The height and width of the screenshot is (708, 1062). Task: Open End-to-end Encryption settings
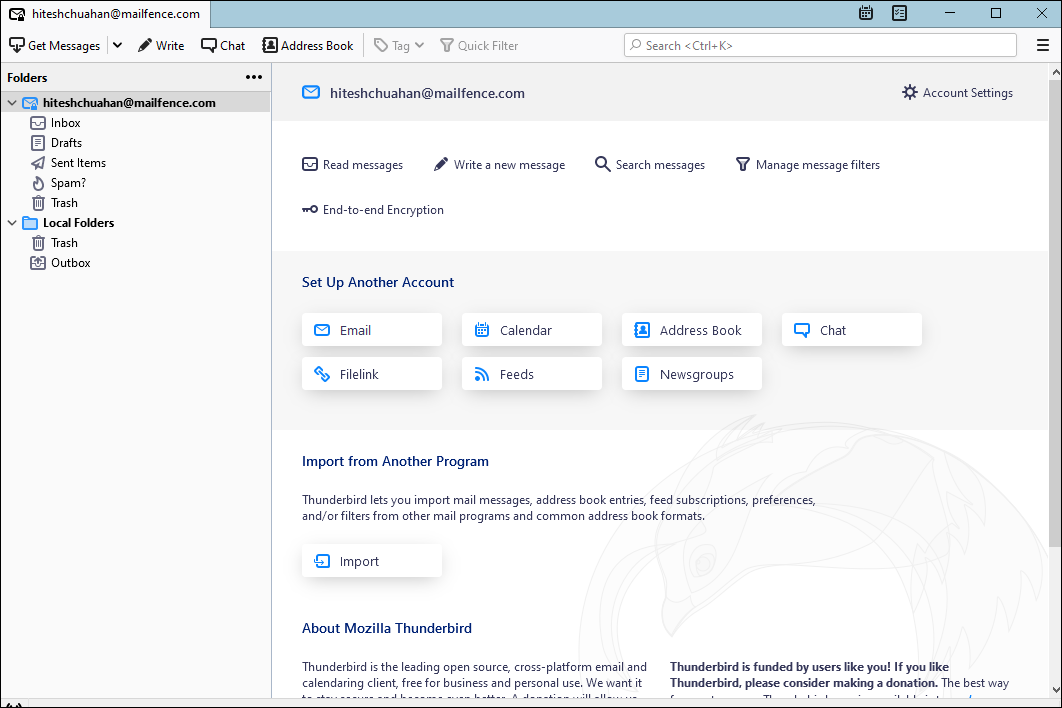(x=373, y=210)
